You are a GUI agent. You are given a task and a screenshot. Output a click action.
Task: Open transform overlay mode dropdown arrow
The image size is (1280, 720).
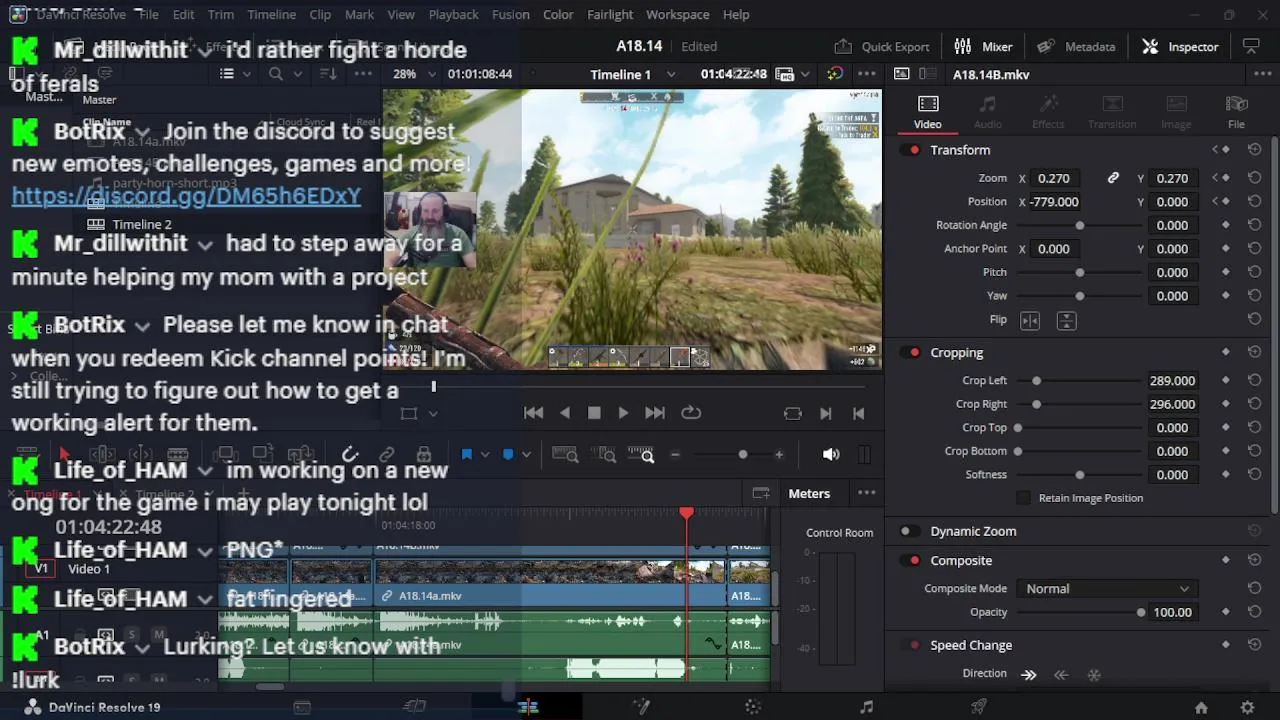[433, 413]
